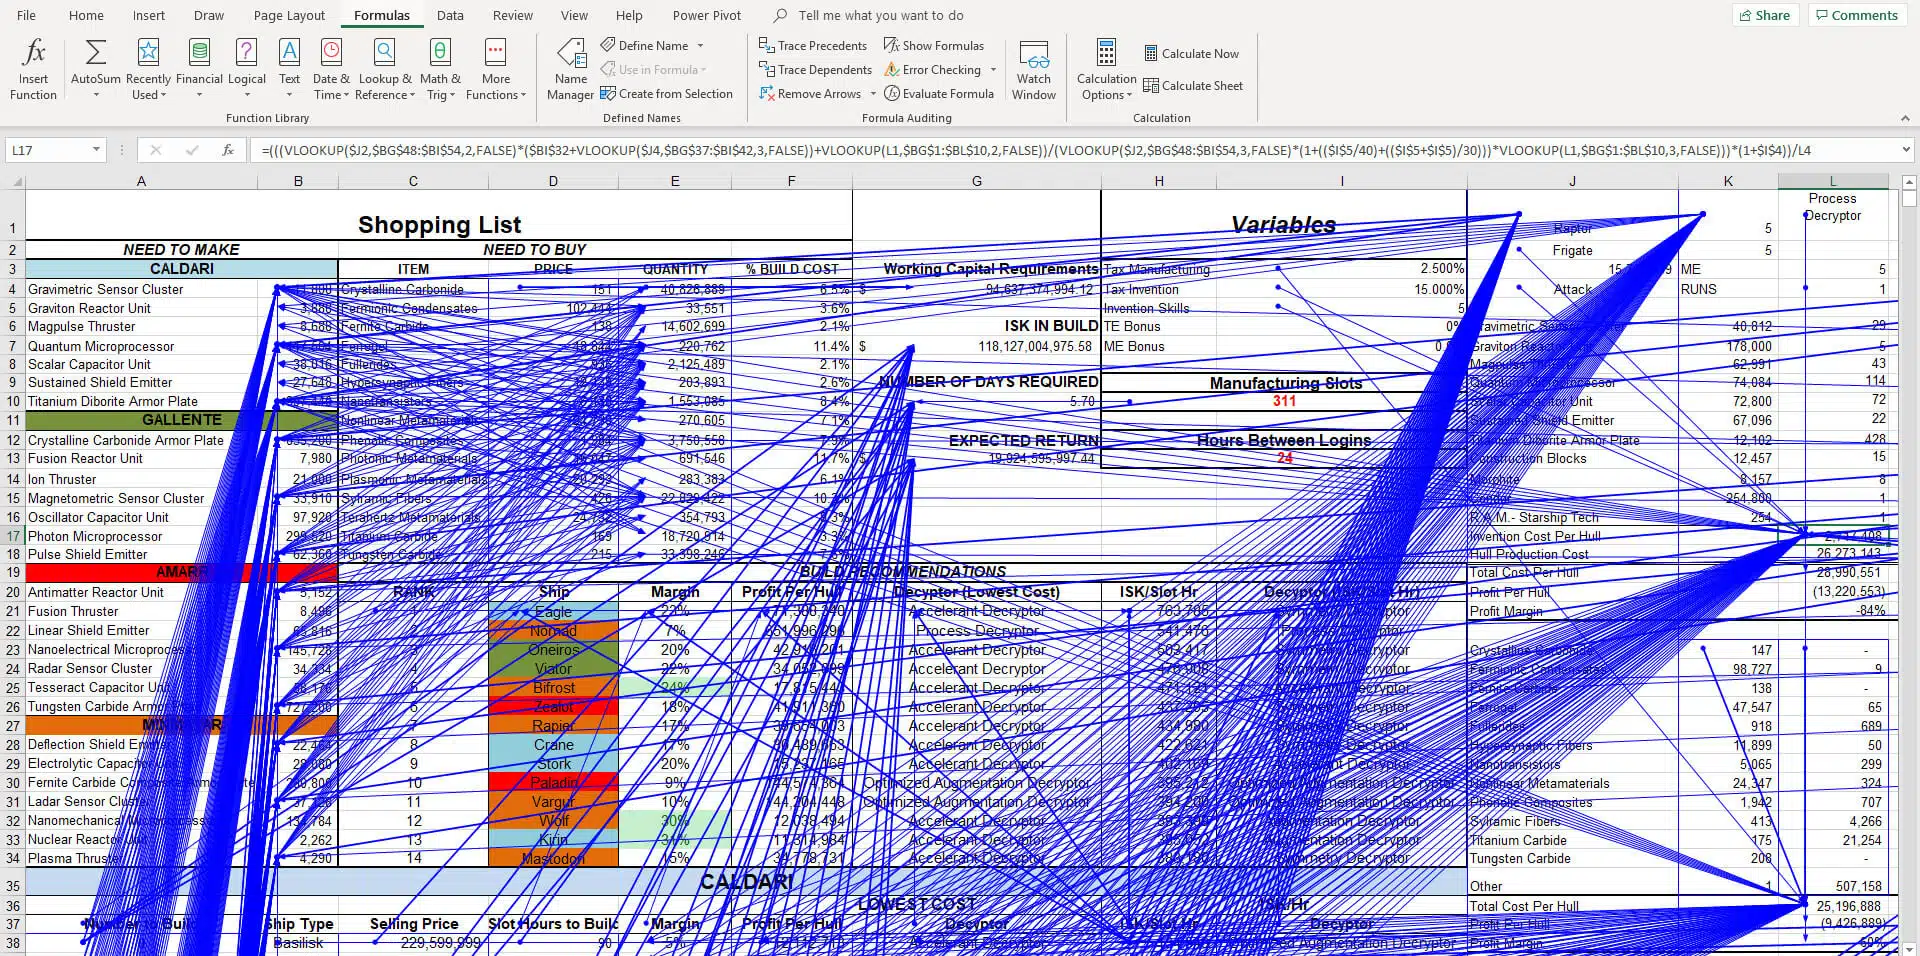Image resolution: width=1920 pixels, height=956 pixels.
Task: Expand the Error Checking dropdown arrow
Action: [x=993, y=70]
